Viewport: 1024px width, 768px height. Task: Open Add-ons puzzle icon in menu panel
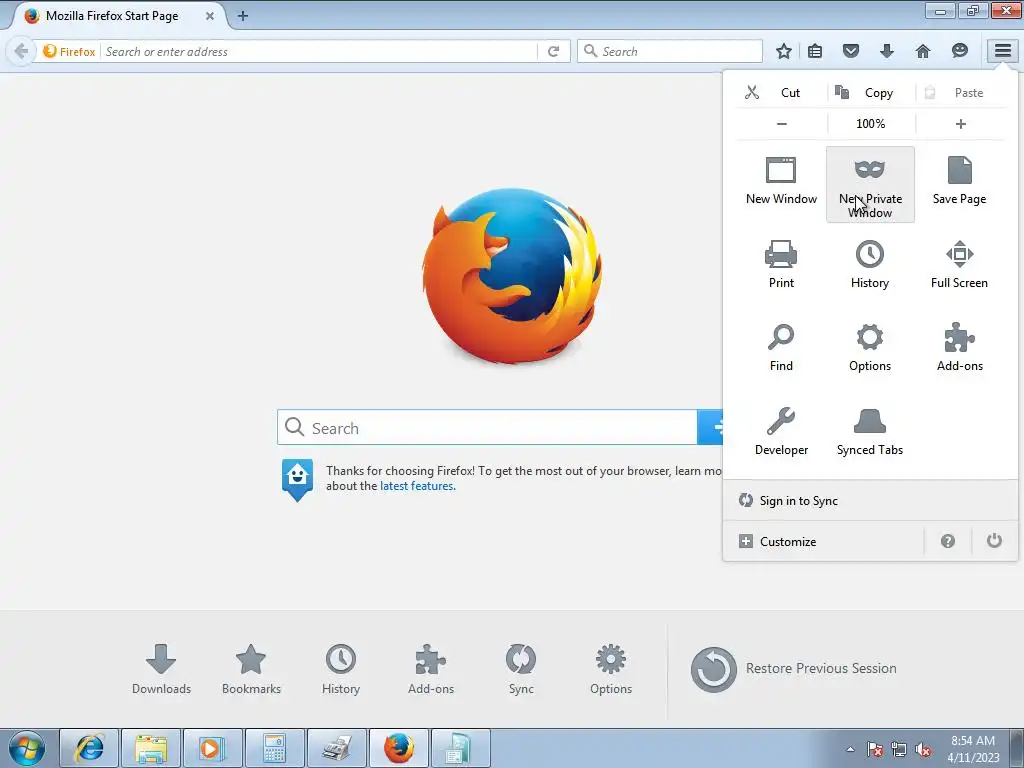click(x=959, y=348)
